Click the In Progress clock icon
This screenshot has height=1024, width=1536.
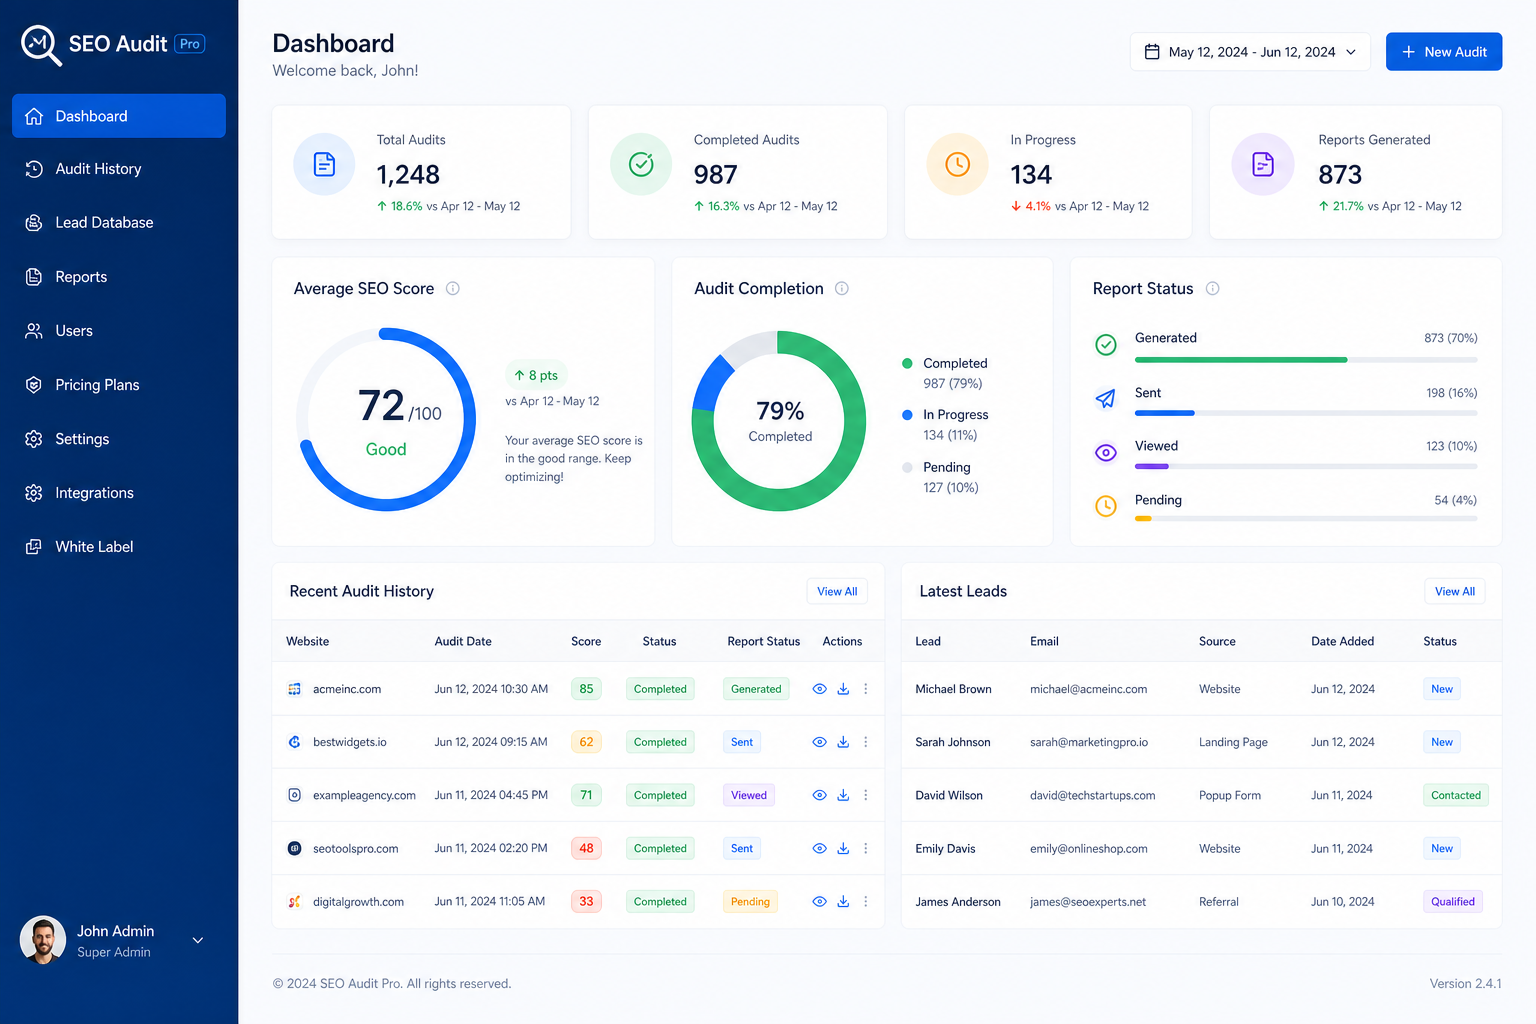tap(957, 164)
